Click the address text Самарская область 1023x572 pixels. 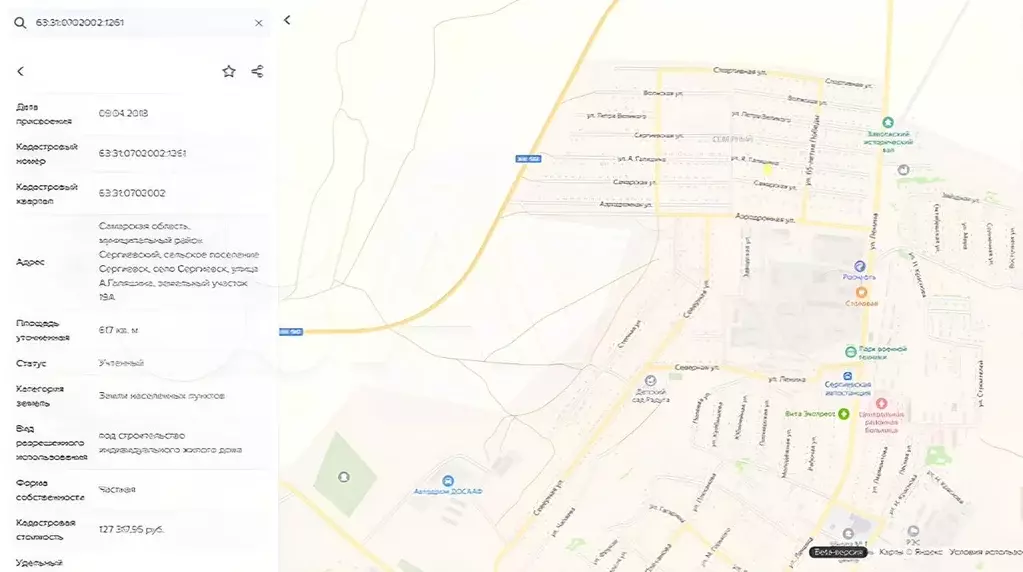pyautogui.click(x=144, y=226)
